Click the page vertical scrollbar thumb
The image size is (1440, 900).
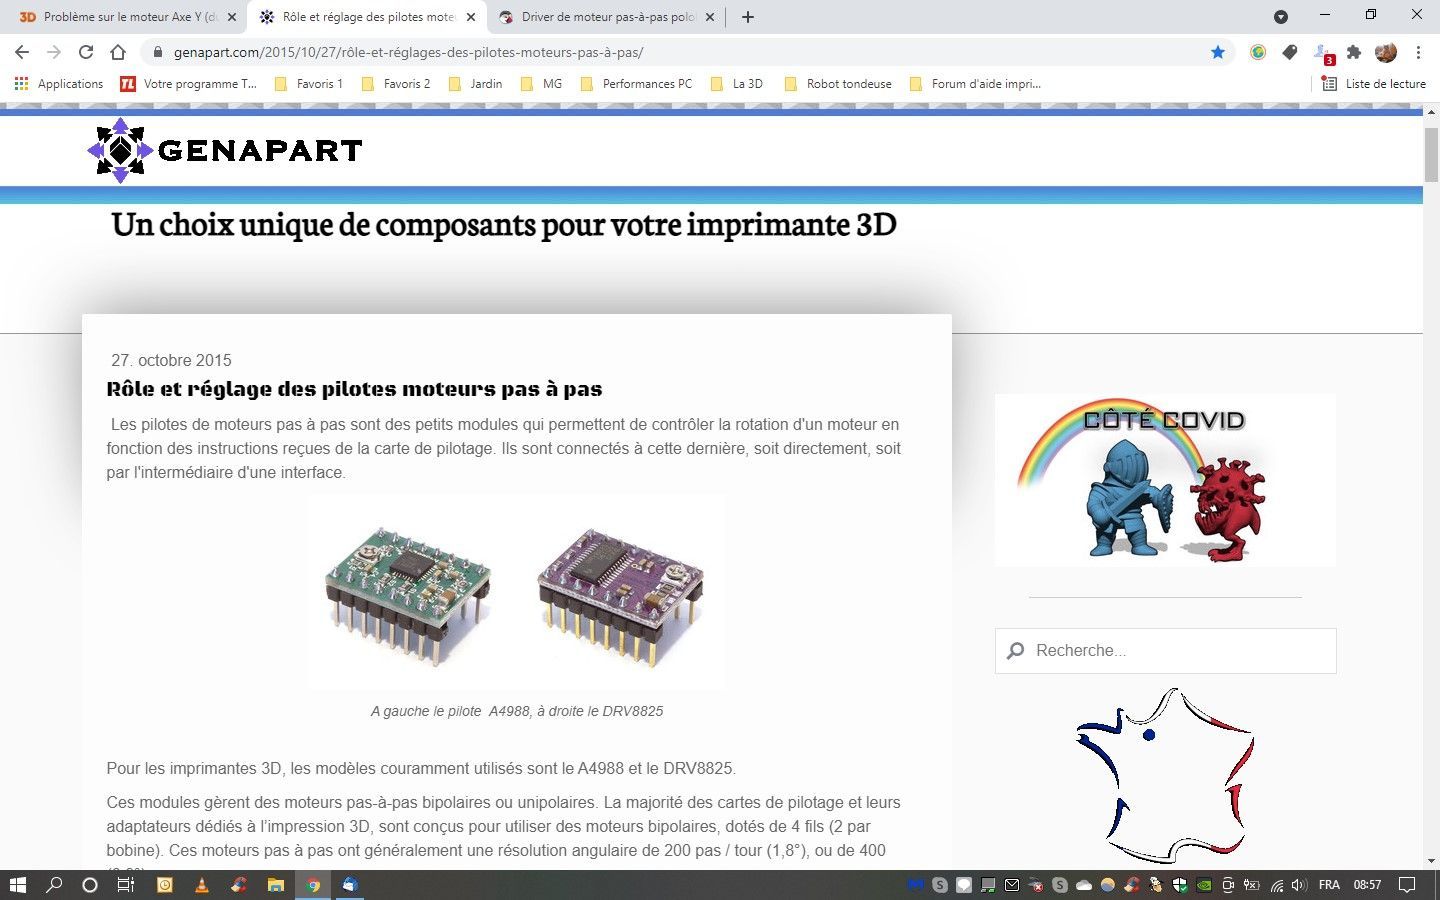(x=1431, y=155)
